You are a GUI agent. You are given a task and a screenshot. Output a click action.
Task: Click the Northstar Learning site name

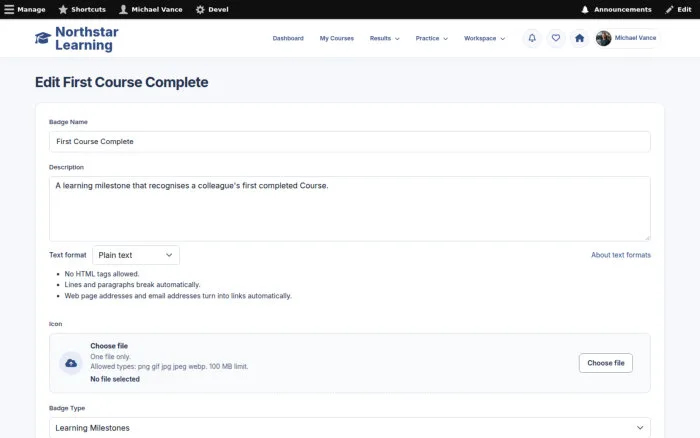coord(87,38)
